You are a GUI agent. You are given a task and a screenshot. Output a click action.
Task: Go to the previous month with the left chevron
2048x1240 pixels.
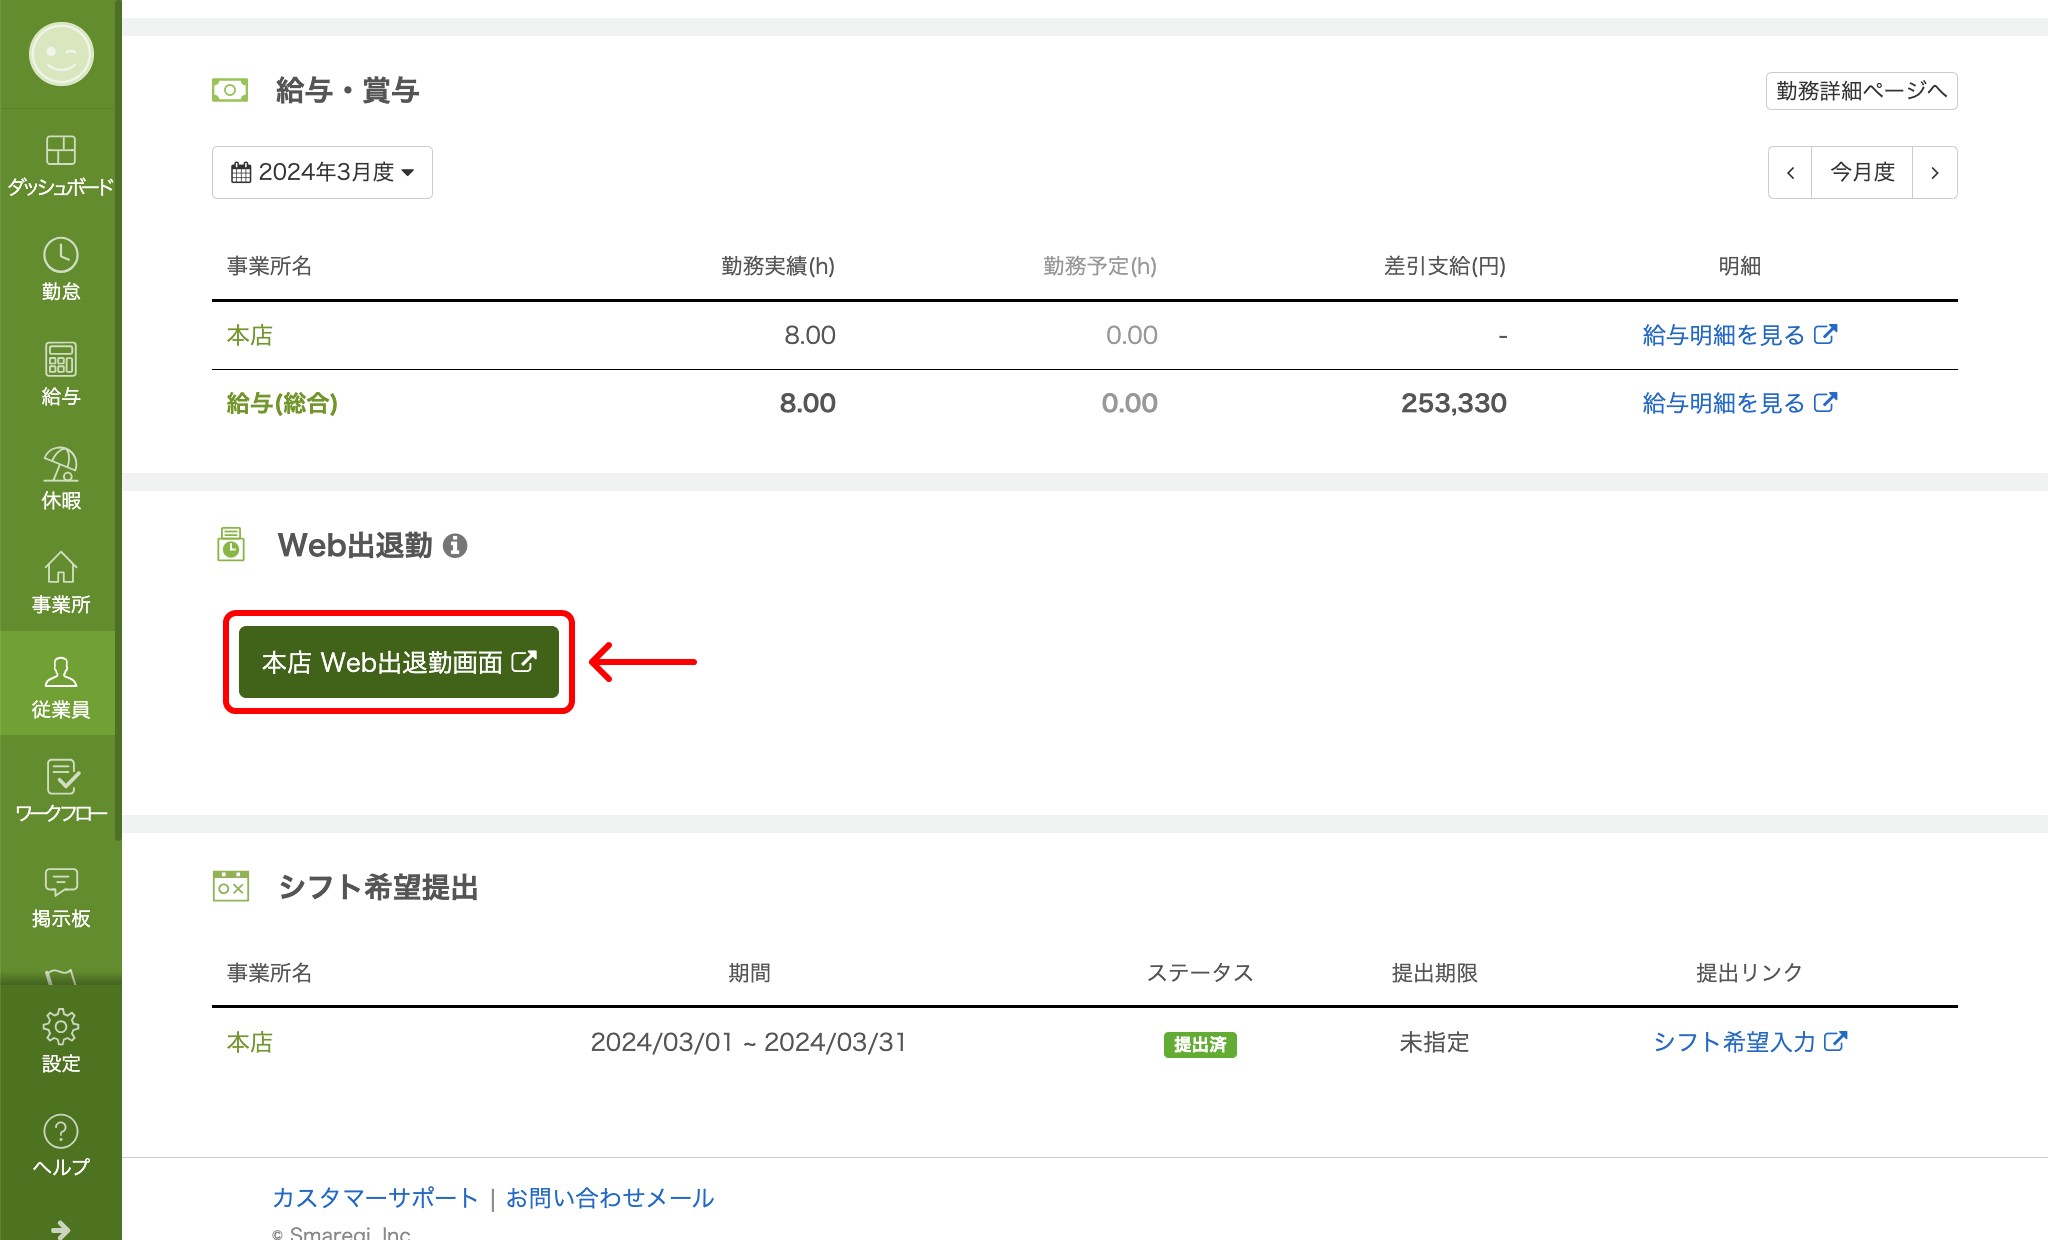coord(1789,172)
